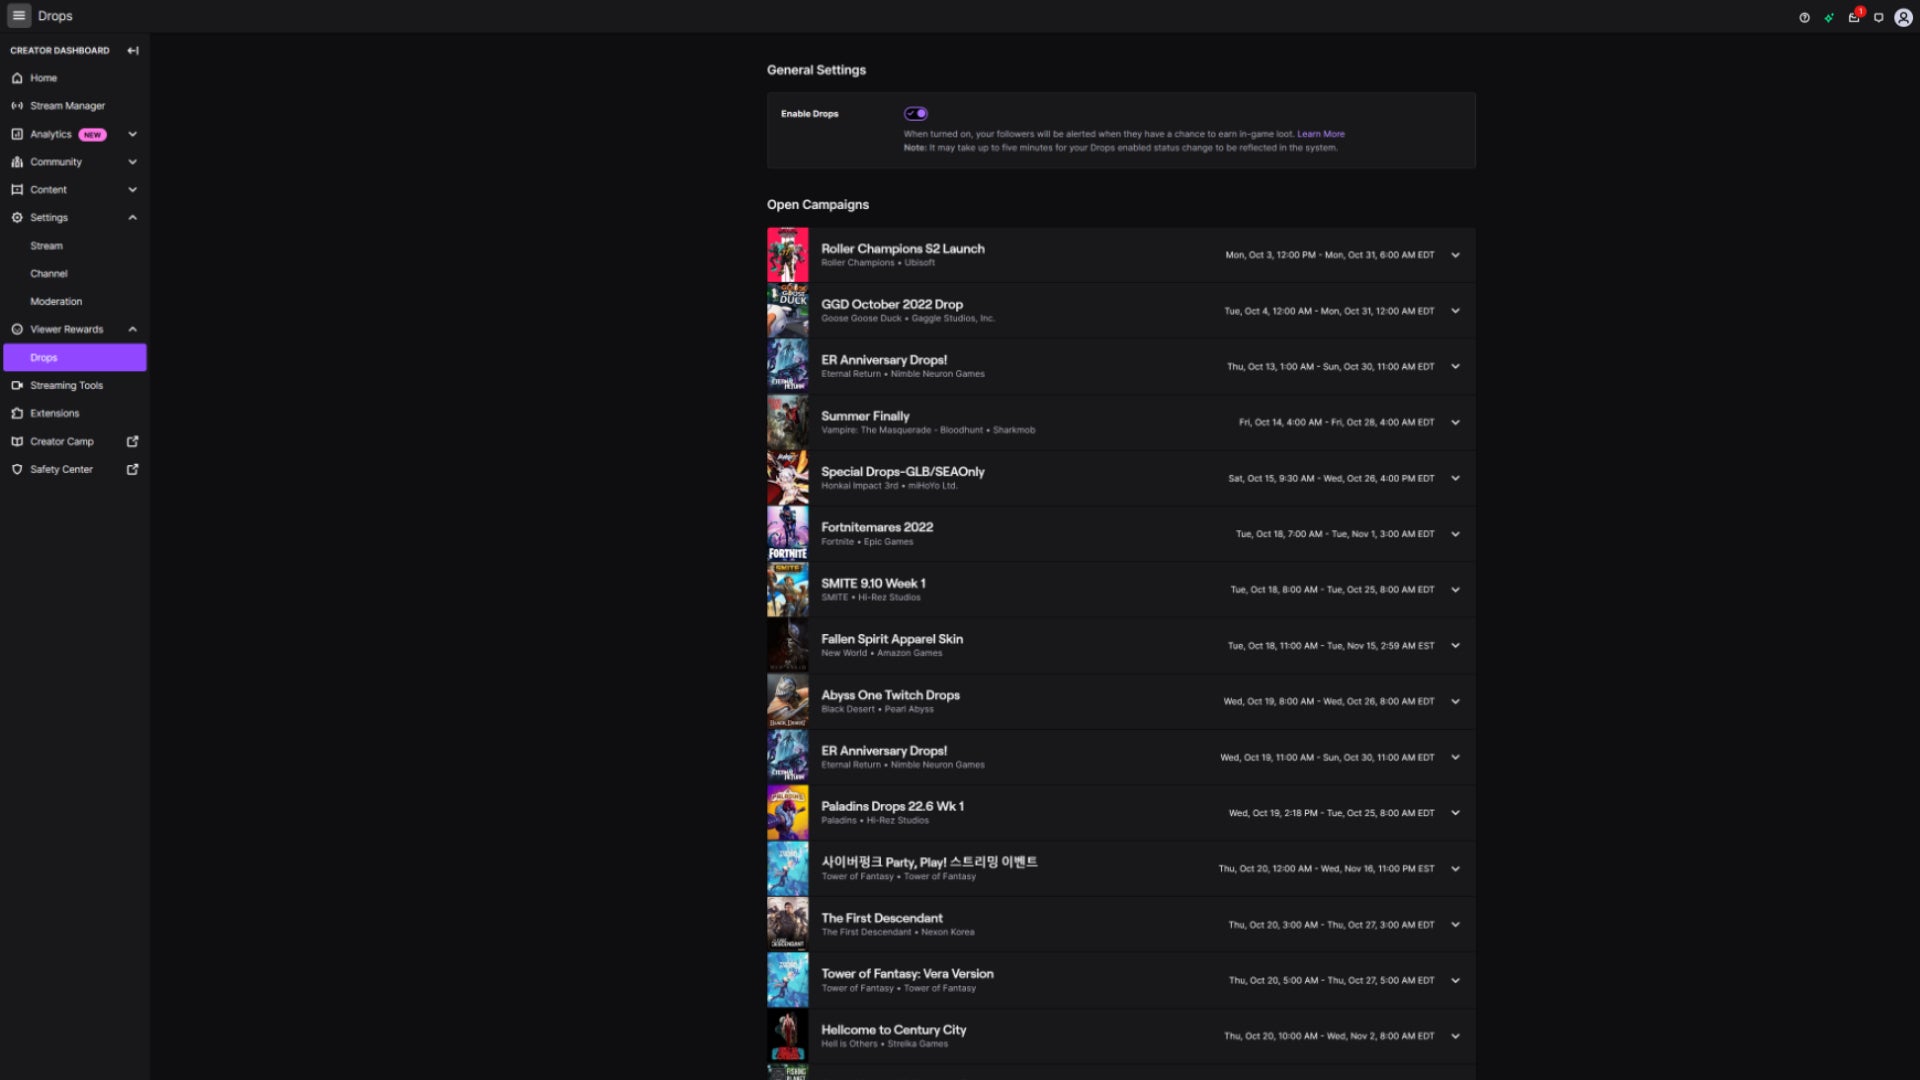Image resolution: width=1920 pixels, height=1080 pixels.
Task: Open Creator Camp in a new tab
Action: [x=62, y=441]
